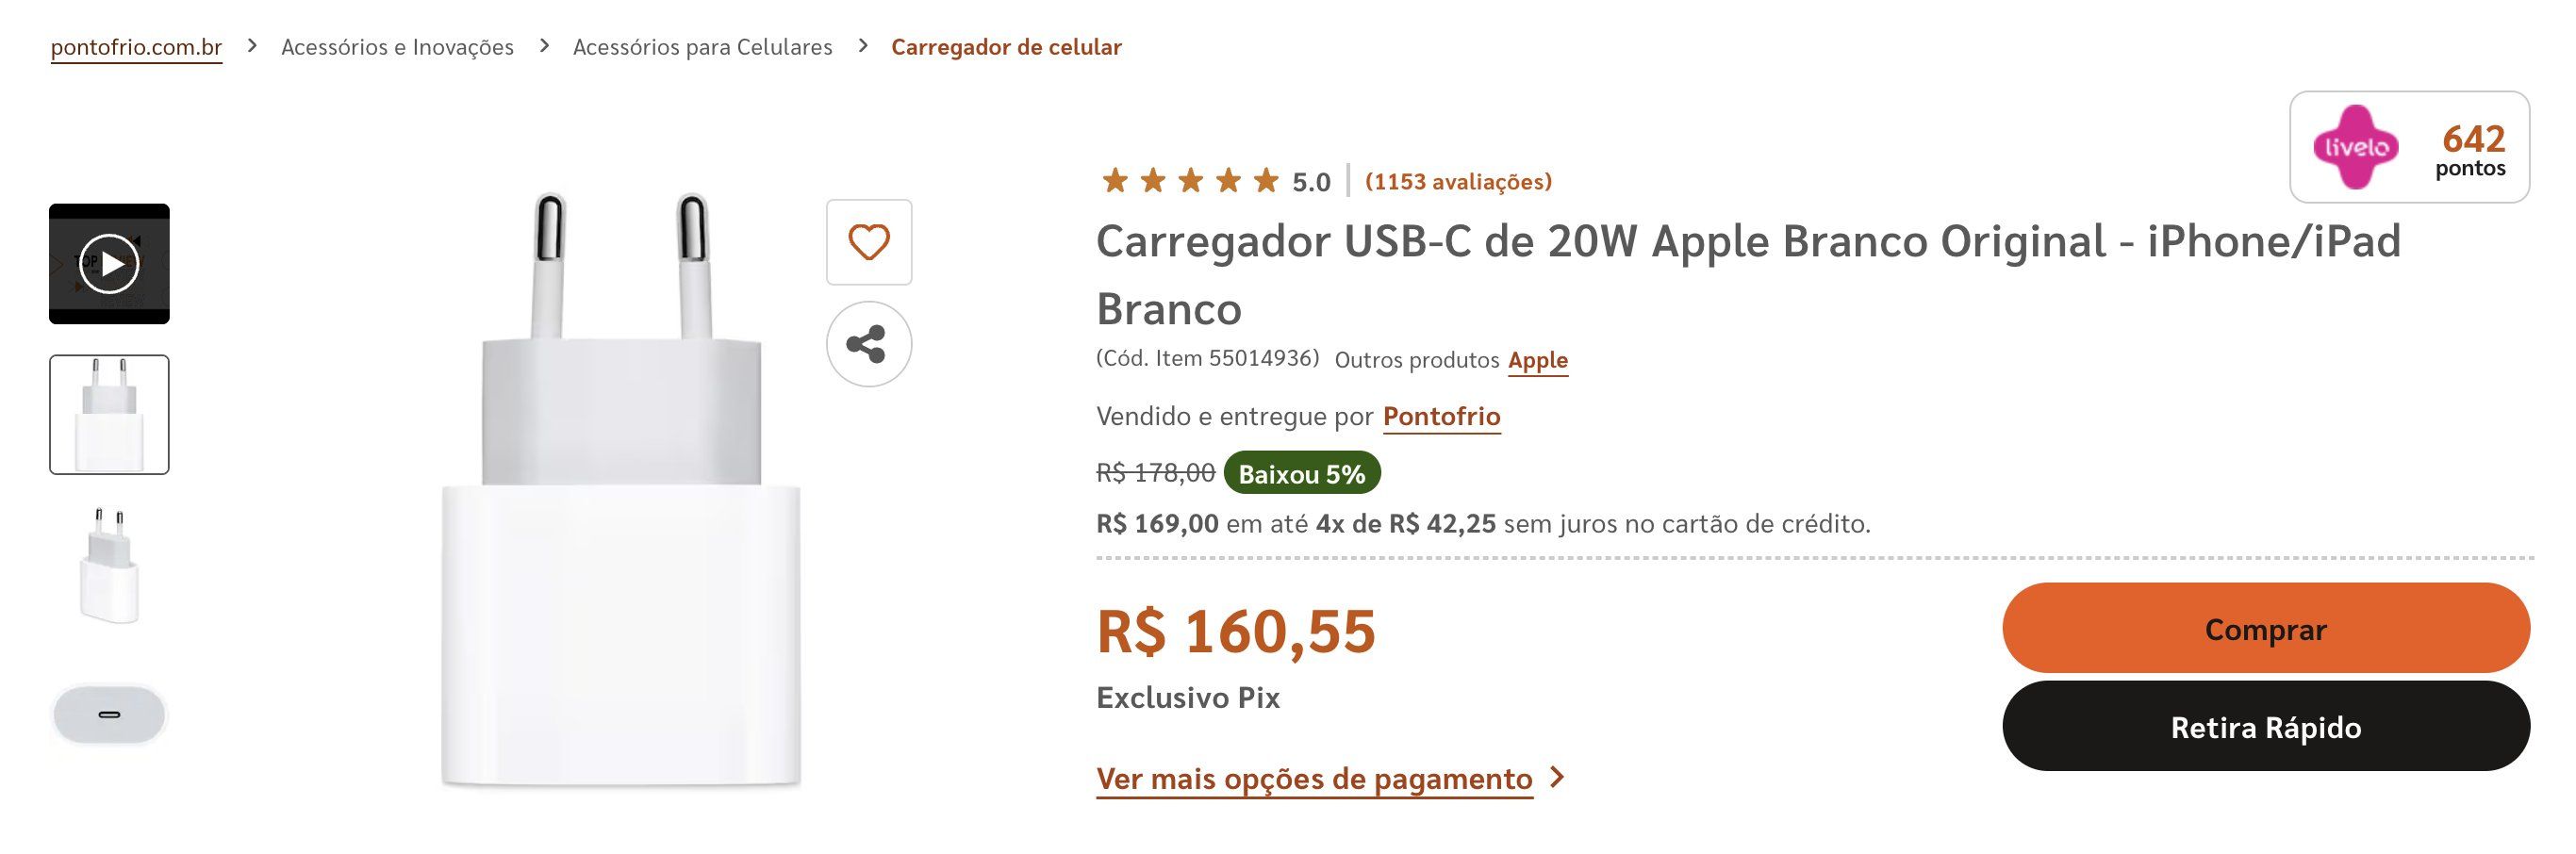This screenshot has height=854, width=2576.
Task: Open the Livelo 642 pontos badge
Action: click(x=2409, y=147)
